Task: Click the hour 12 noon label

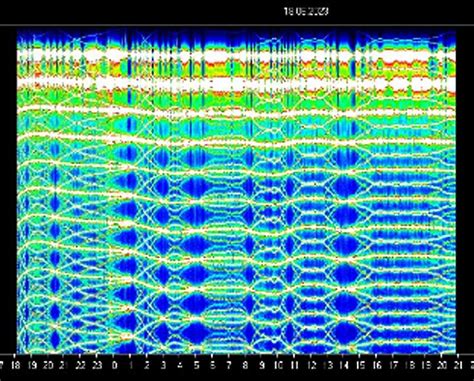Action: click(311, 366)
